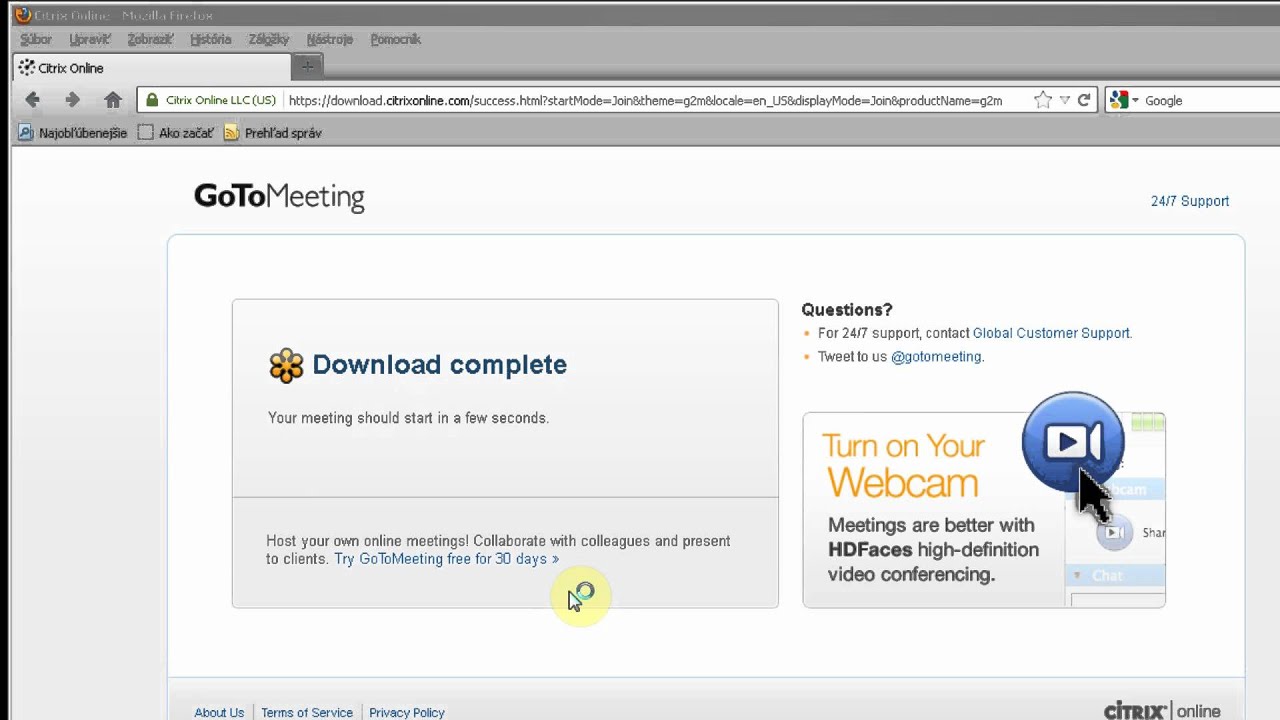This screenshot has height=720, width=1280.
Task: Open the Pomocník menu
Action: [395, 40]
